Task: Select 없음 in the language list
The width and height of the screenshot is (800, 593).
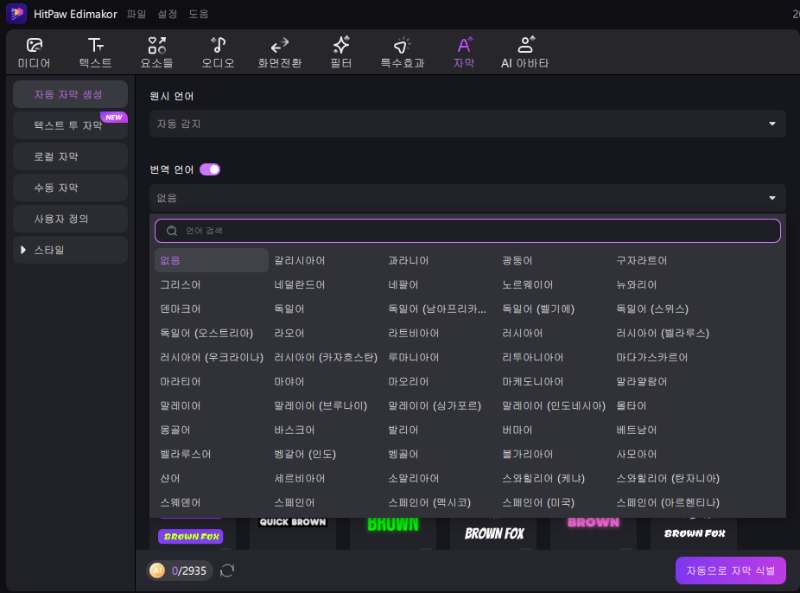Action: pyautogui.click(x=211, y=260)
